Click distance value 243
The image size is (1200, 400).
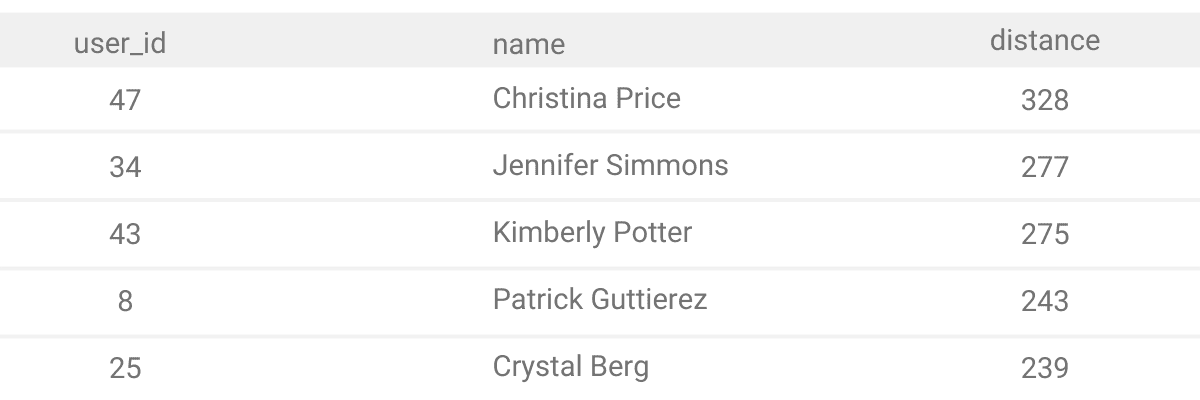click(1045, 301)
